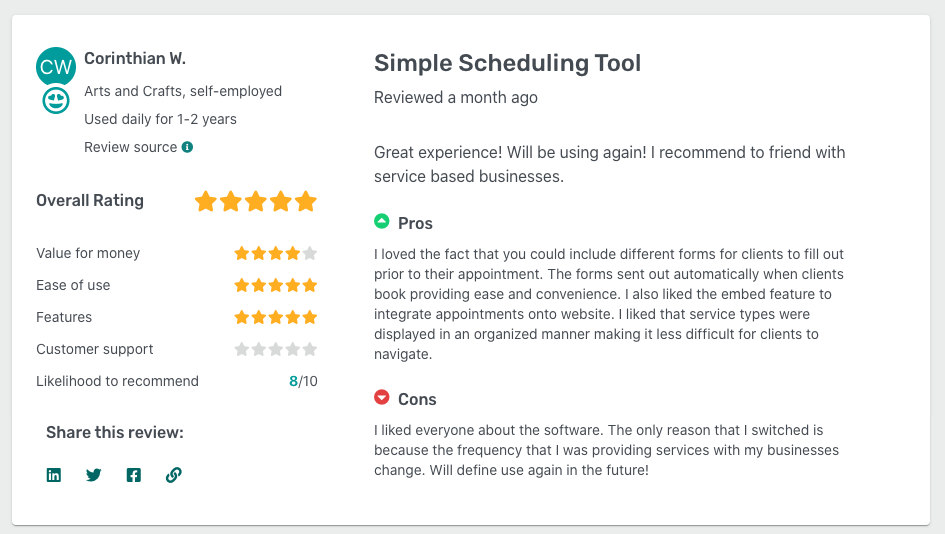Viewport: 945px width, 534px height.
Task: Click the Features star rating
Action: (x=275, y=317)
